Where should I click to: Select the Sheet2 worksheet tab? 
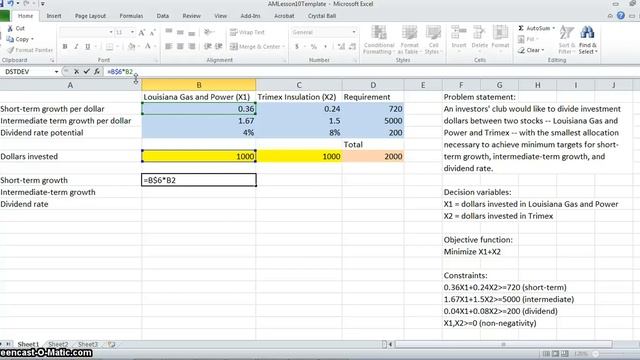pos(58,344)
